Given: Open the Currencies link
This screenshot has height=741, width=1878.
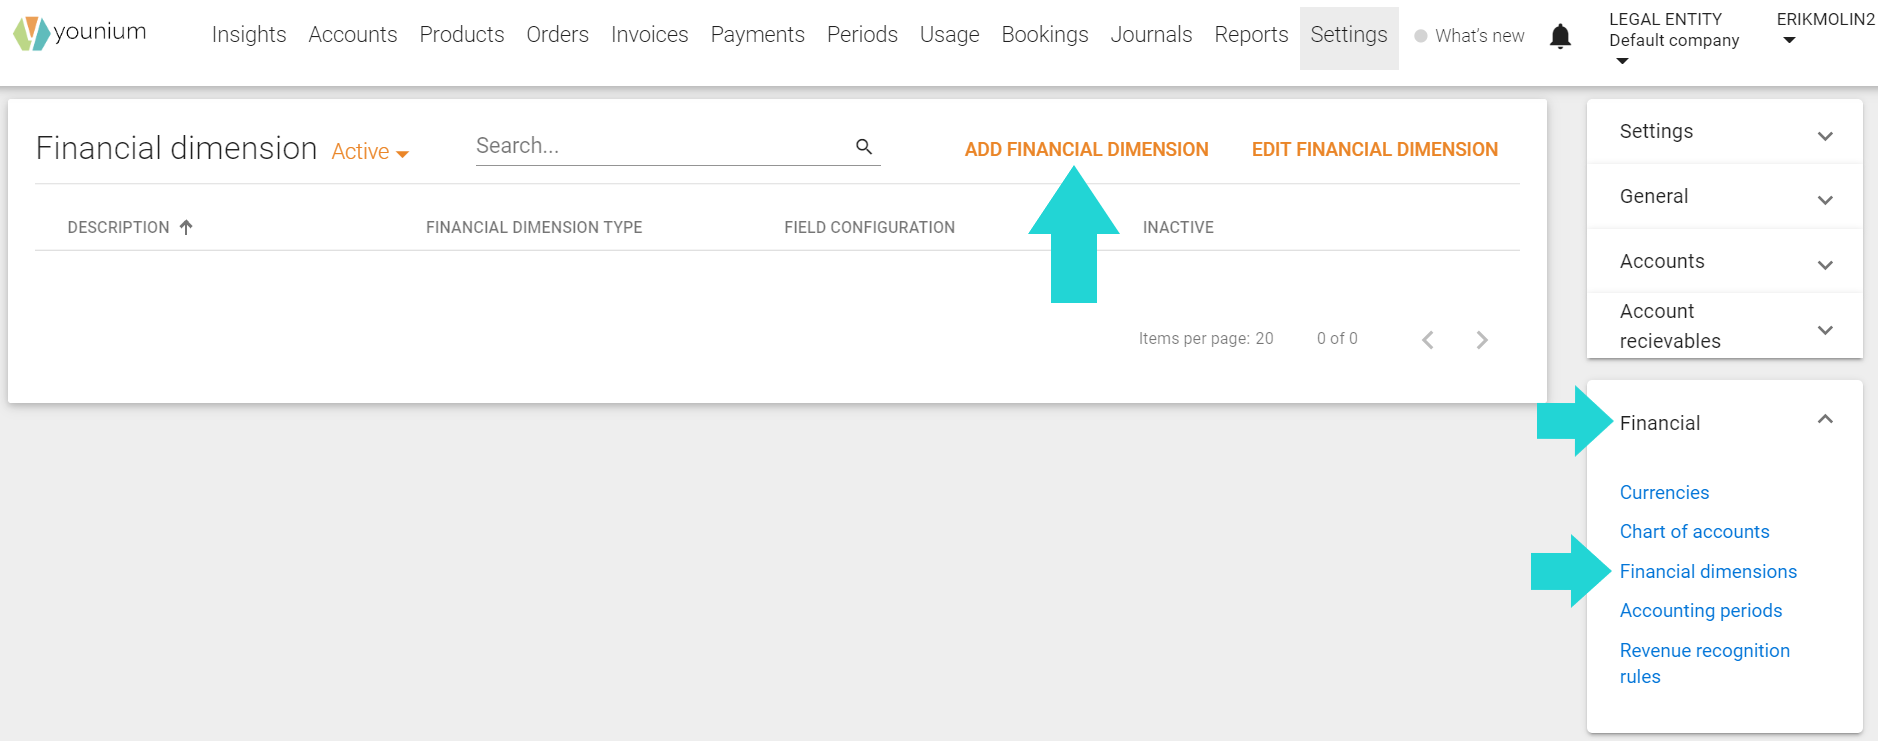Looking at the screenshot, I should (x=1664, y=493).
